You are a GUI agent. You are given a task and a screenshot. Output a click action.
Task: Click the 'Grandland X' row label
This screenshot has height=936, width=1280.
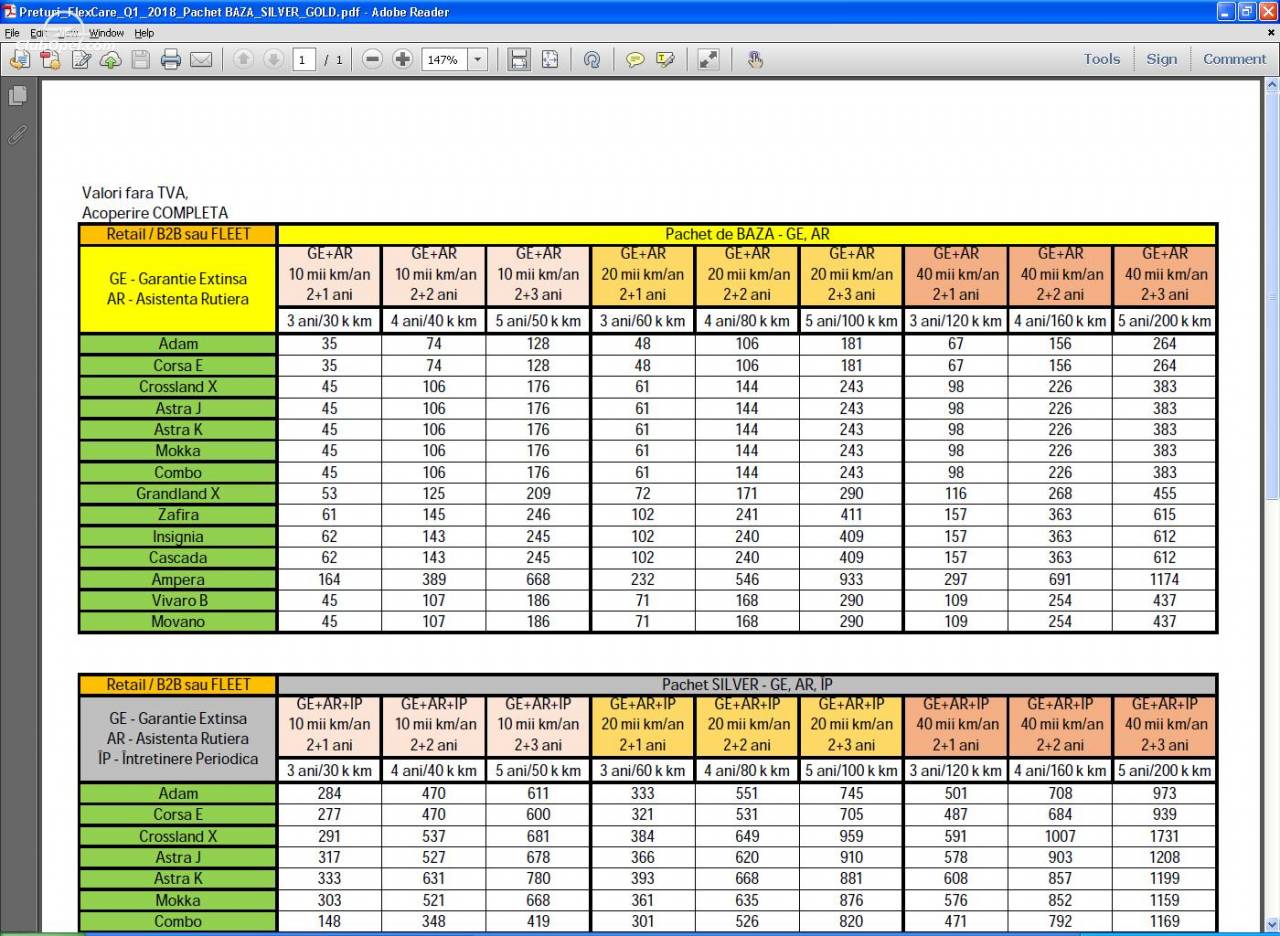[x=178, y=494]
